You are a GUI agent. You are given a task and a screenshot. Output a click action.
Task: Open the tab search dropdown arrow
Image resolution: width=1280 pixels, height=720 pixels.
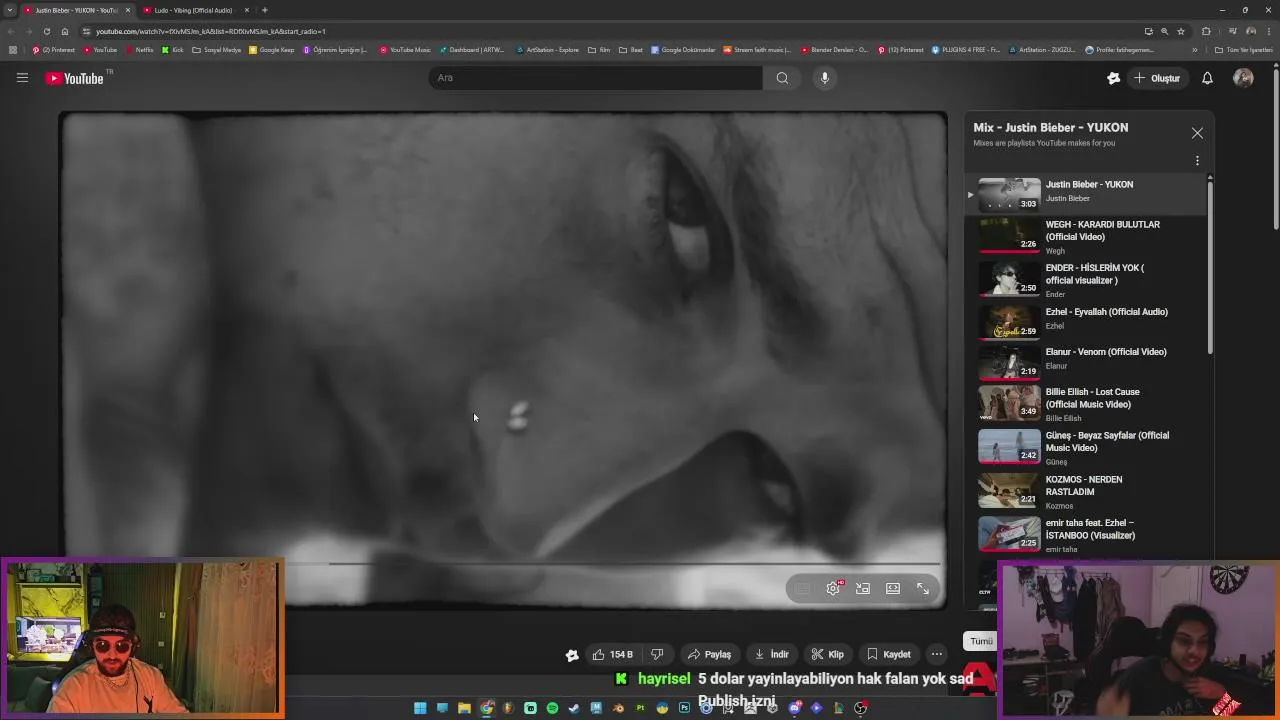coord(9,10)
